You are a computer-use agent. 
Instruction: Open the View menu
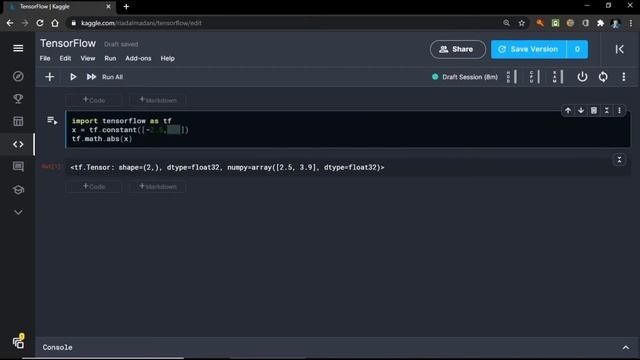click(x=87, y=58)
